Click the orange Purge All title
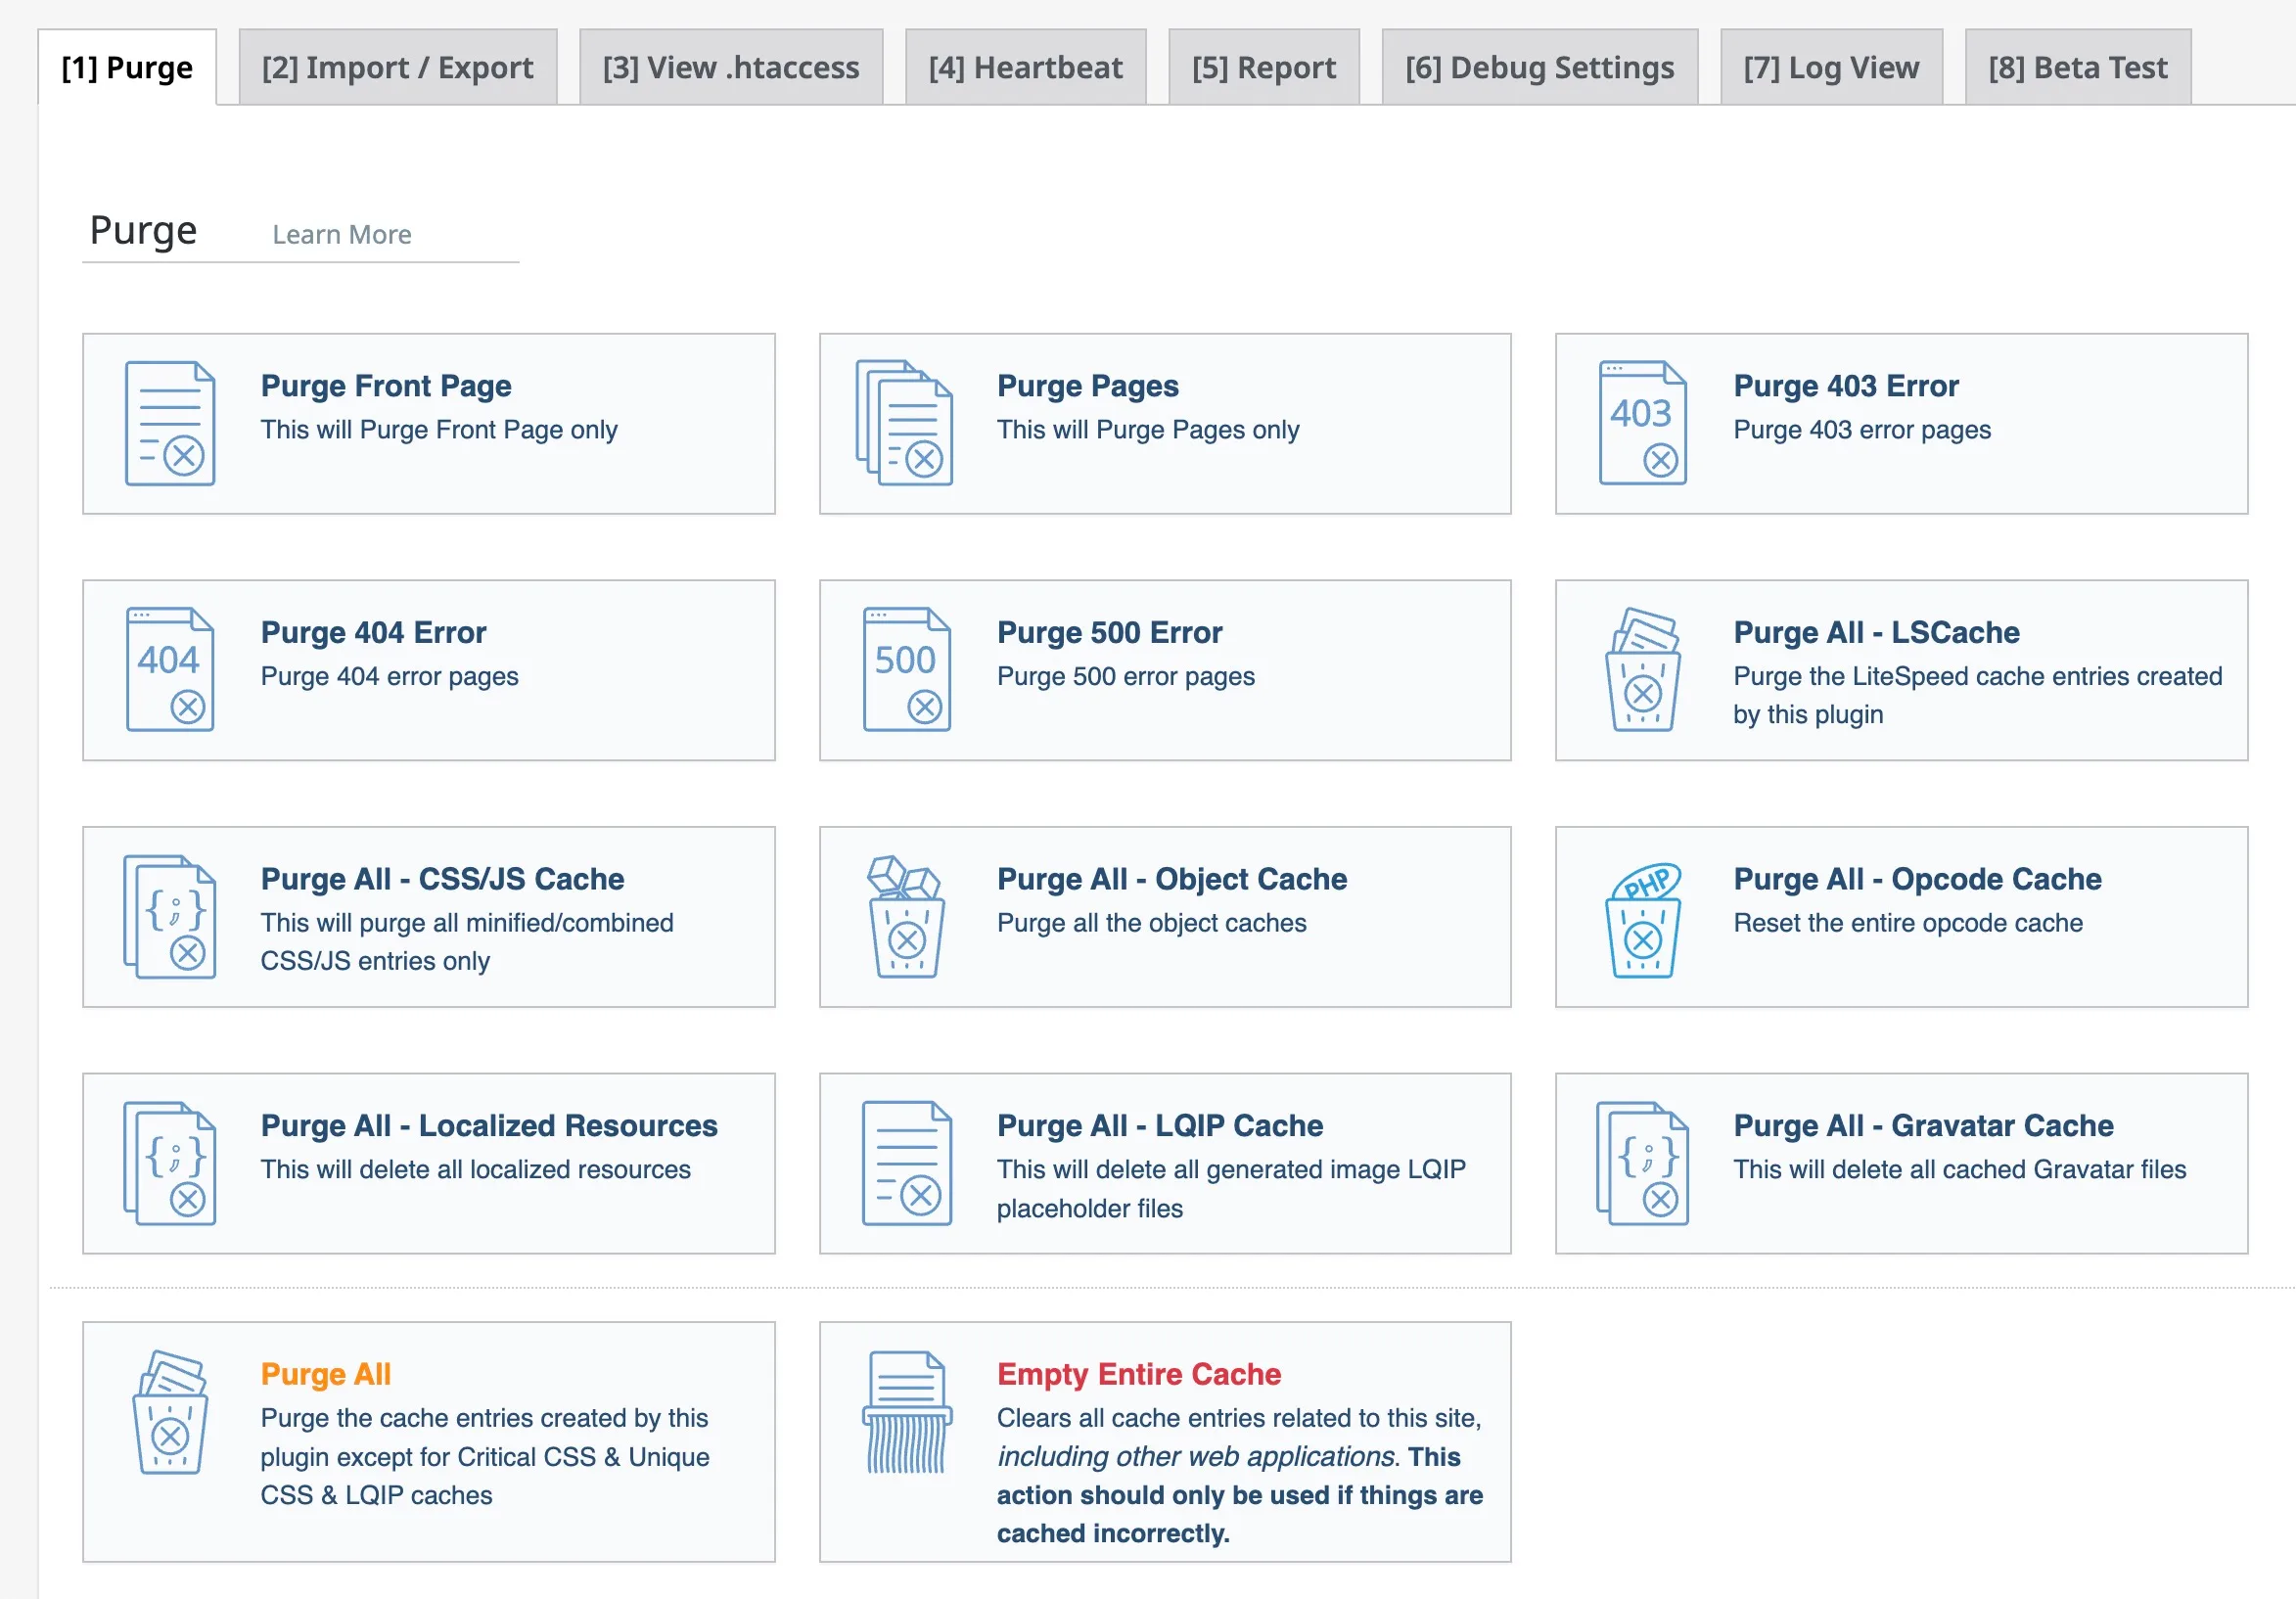Screen dimensions: 2296x1599 coord(325,1373)
